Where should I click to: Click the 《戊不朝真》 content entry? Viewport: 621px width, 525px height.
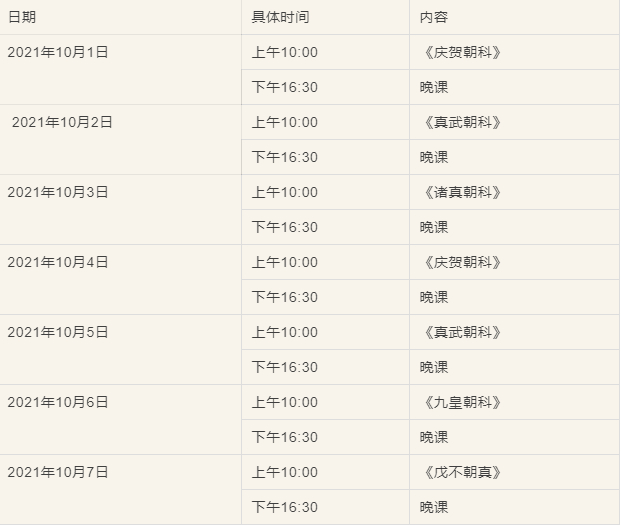click(460, 472)
